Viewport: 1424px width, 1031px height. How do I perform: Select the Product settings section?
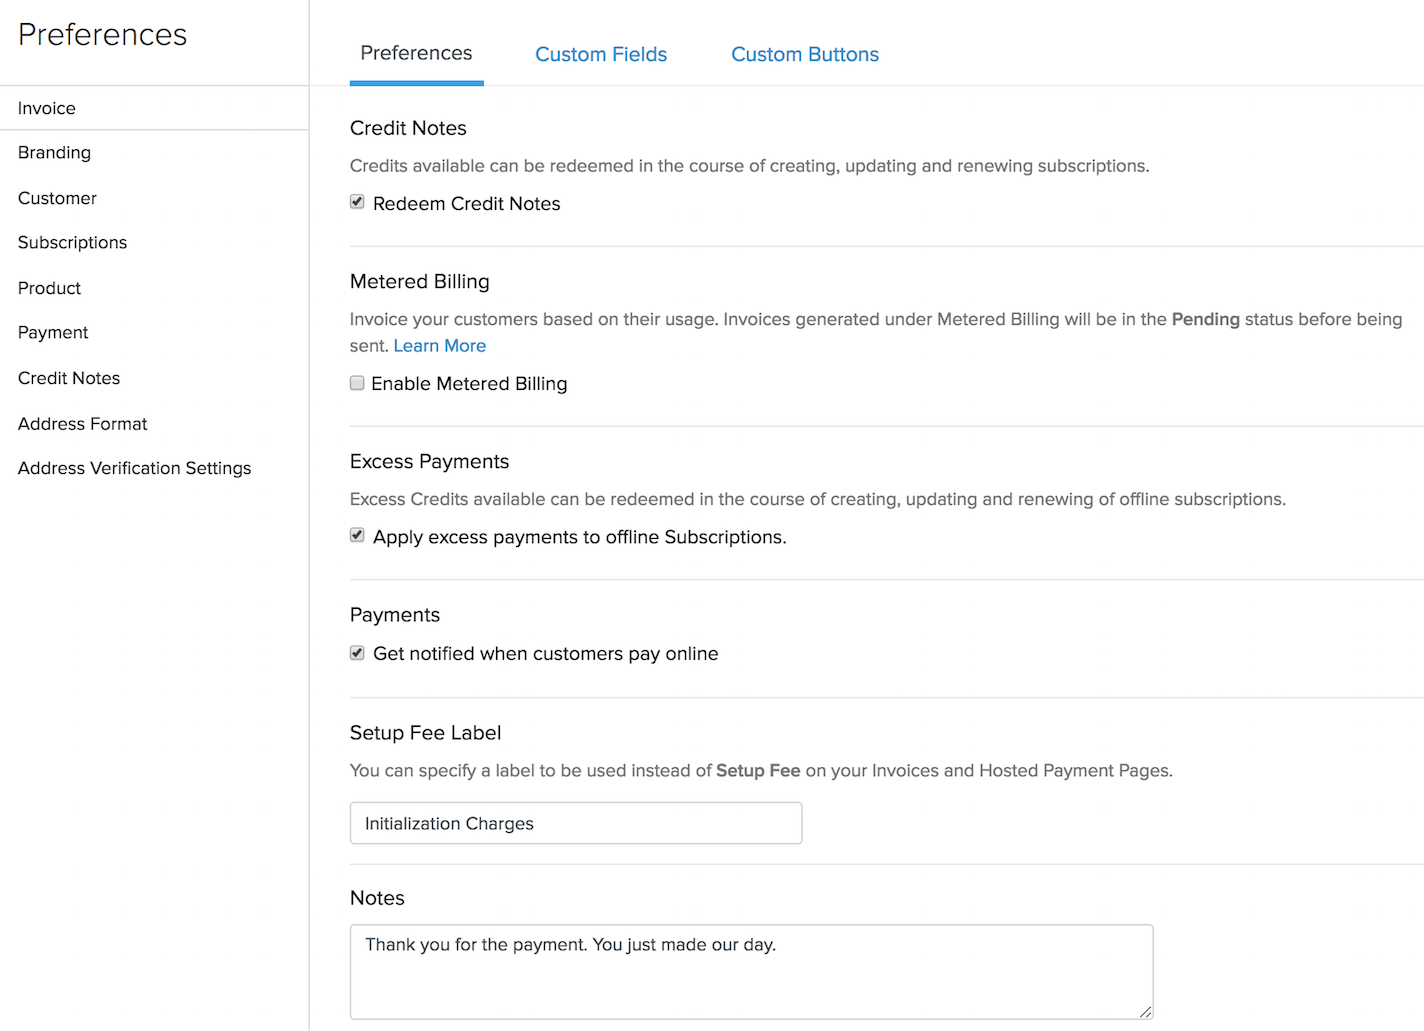(49, 288)
